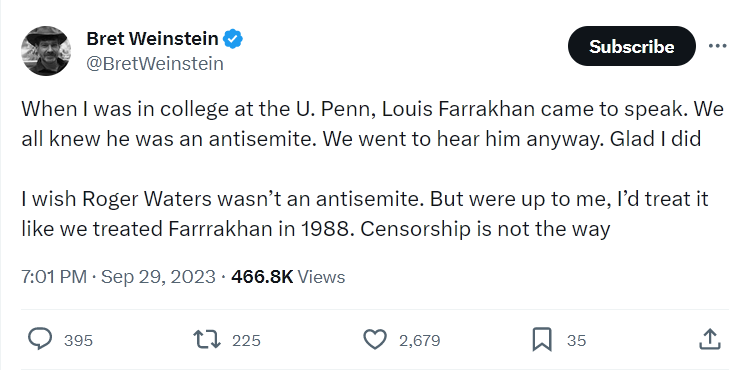Open the 7:01 PM Sep 29, 2023 timestamp
This screenshot has height=370, width=748.
point(118,277)
